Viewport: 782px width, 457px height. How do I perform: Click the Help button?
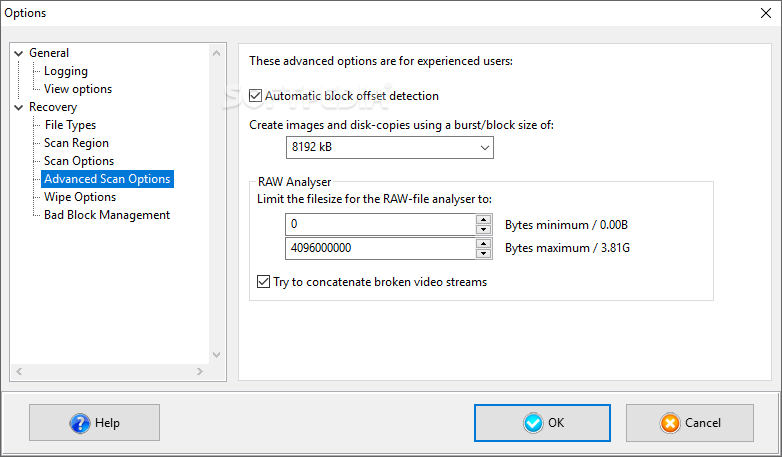point(94,423)
